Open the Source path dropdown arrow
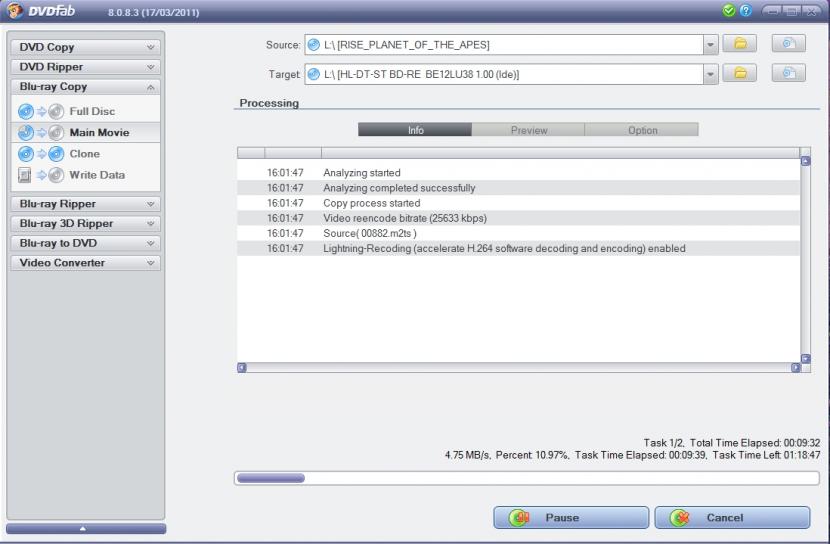 coord(710,45)
